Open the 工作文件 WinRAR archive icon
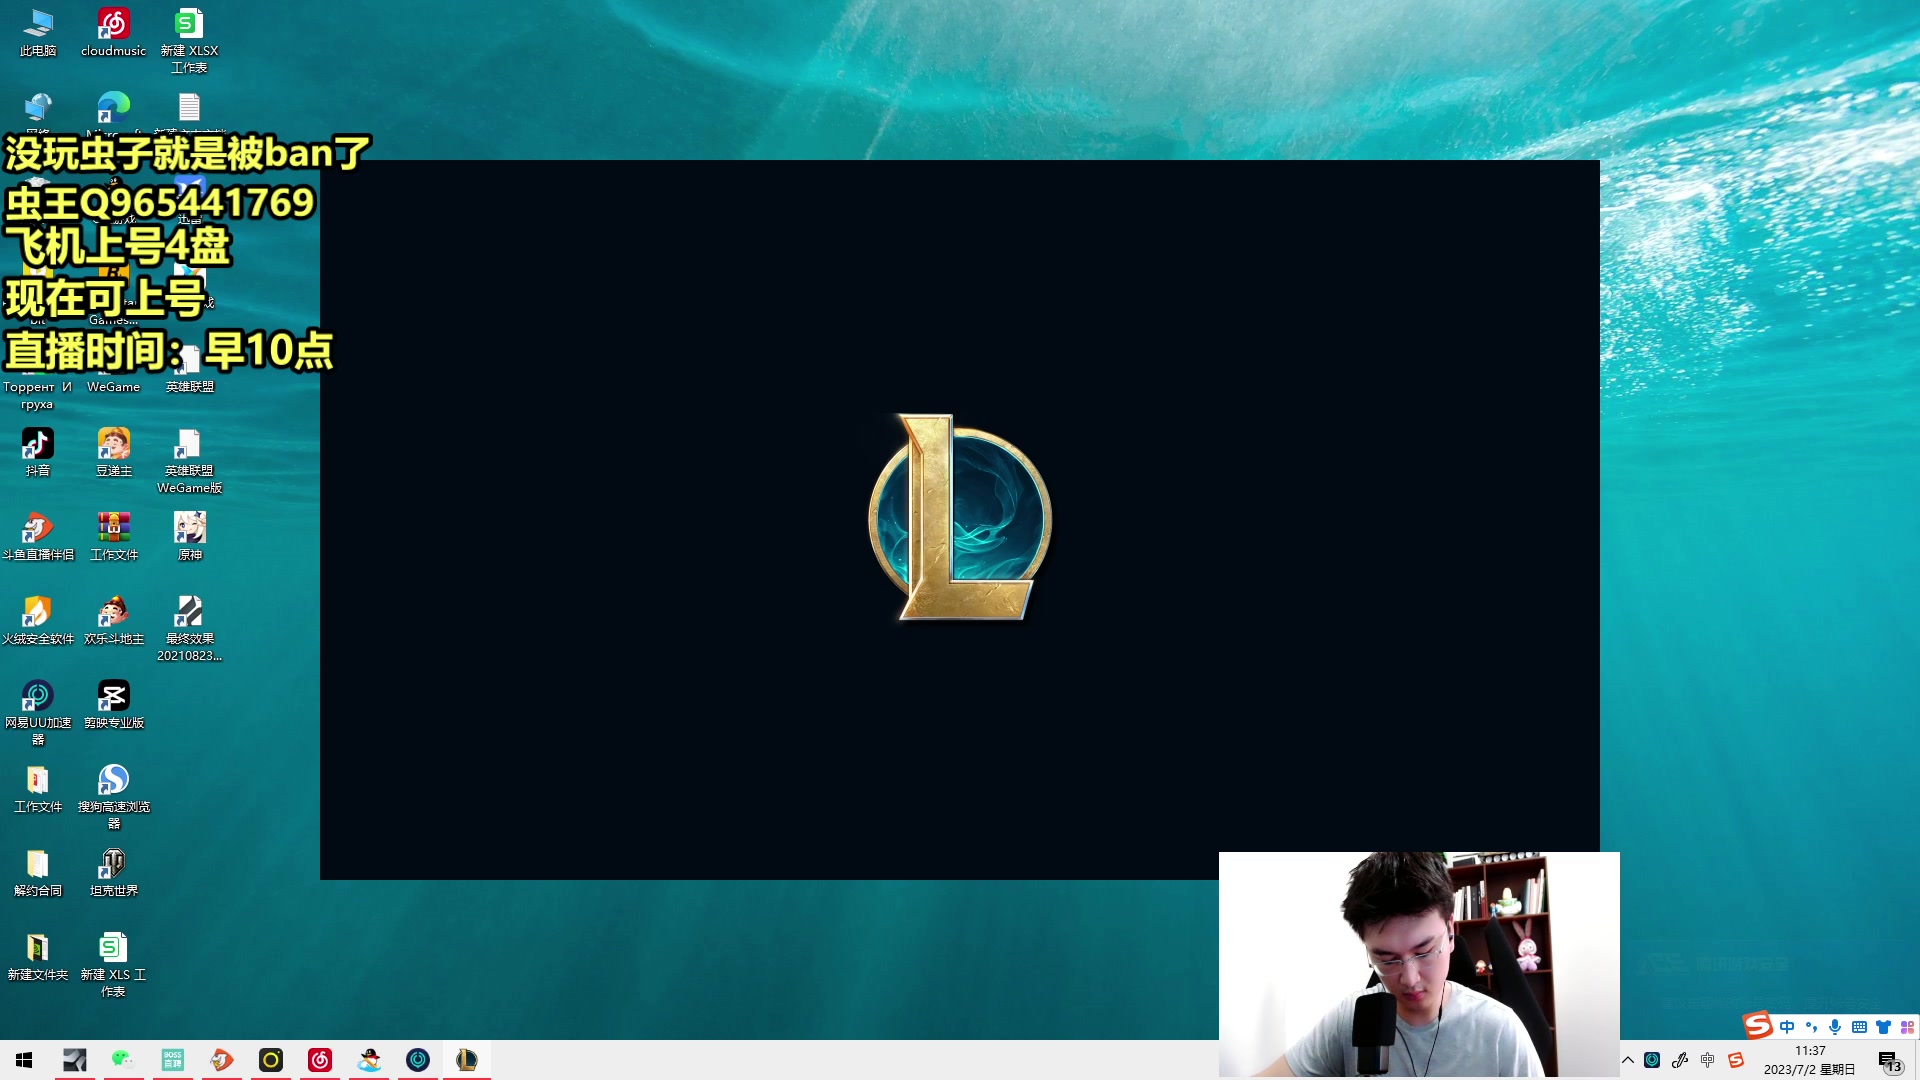This screenshot has width=1920, height=1080. click(x=113, y=536)
